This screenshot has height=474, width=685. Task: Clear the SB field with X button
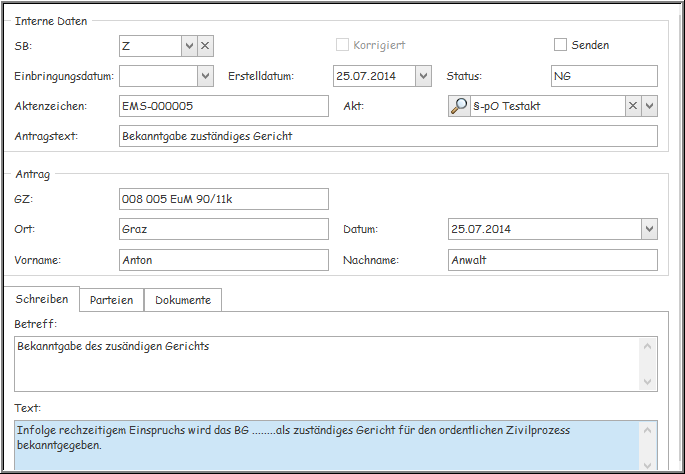point(205,46)
